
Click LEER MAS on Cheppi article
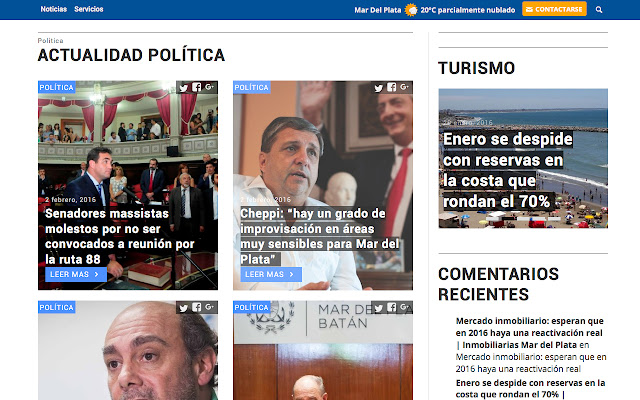(x=271, y=274)
